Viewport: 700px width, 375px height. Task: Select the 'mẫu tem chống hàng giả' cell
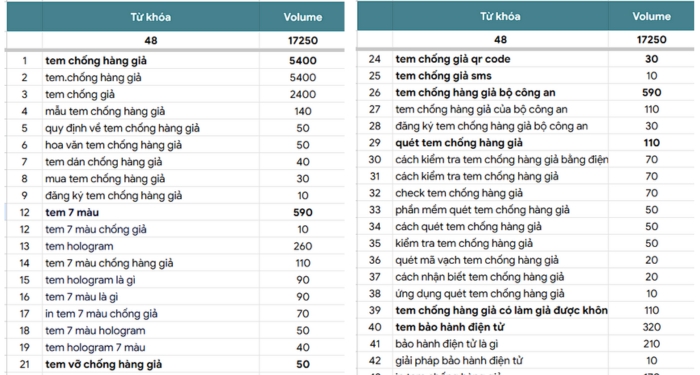pyautogui.click(x=151, y=111)
